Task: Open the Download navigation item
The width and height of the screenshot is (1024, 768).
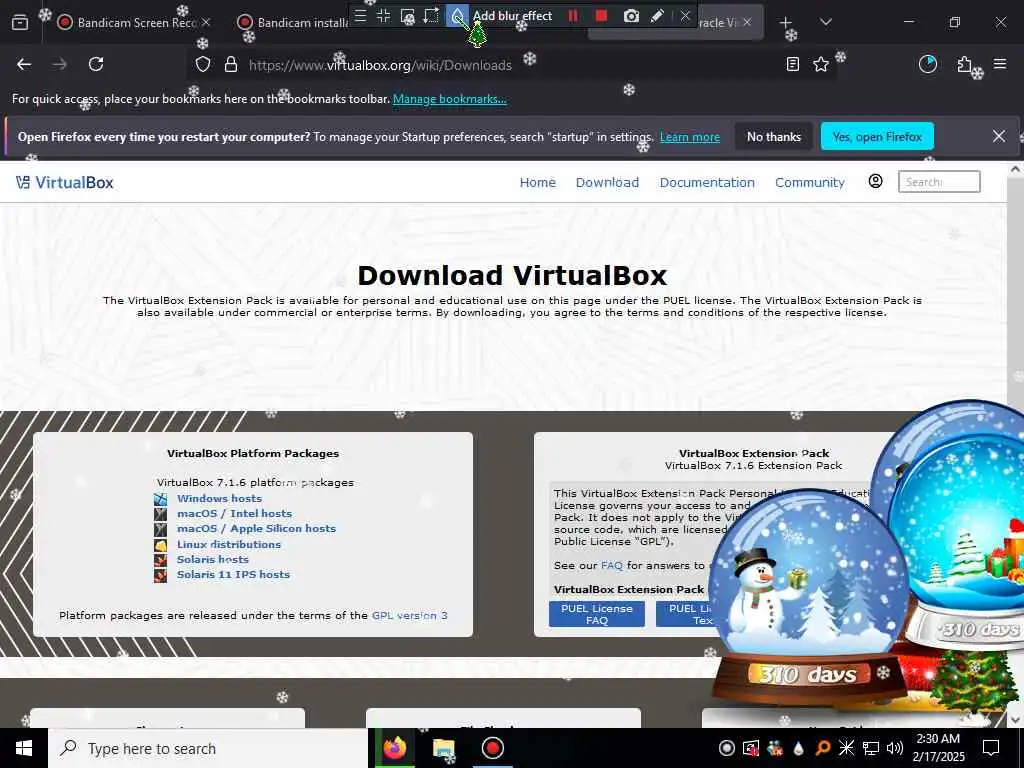Action: 607,182
